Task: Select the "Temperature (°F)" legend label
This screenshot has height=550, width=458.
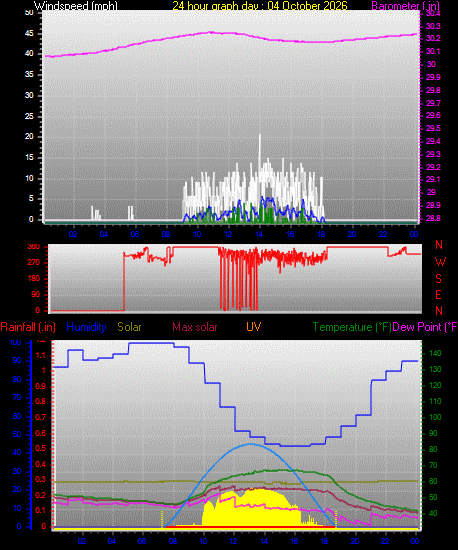Action: click(352, 327)
